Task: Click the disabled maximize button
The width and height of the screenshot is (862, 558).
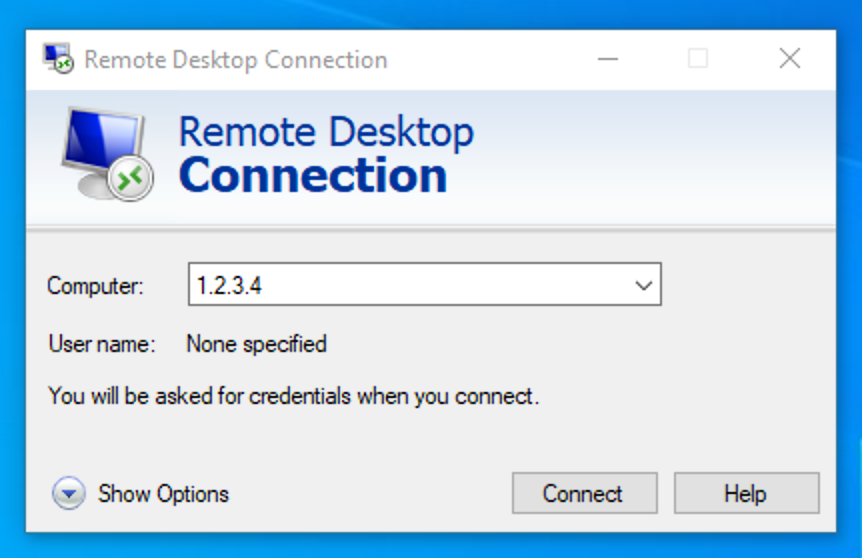Action: click(698, 58)
